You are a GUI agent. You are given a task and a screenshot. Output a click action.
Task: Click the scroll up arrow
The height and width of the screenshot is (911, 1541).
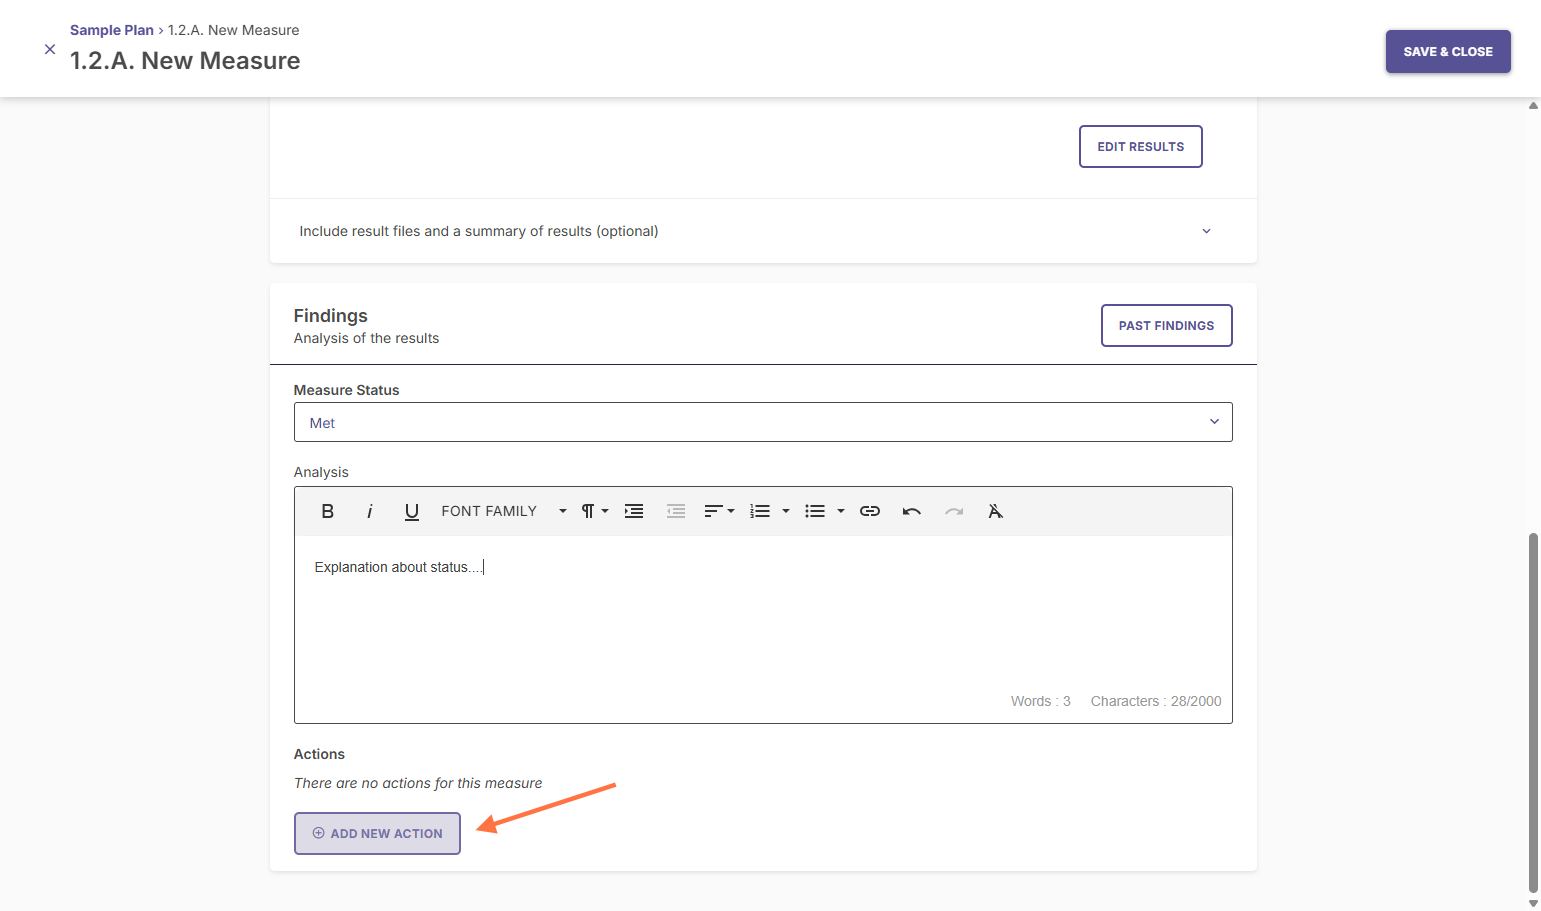[1533, 105]
